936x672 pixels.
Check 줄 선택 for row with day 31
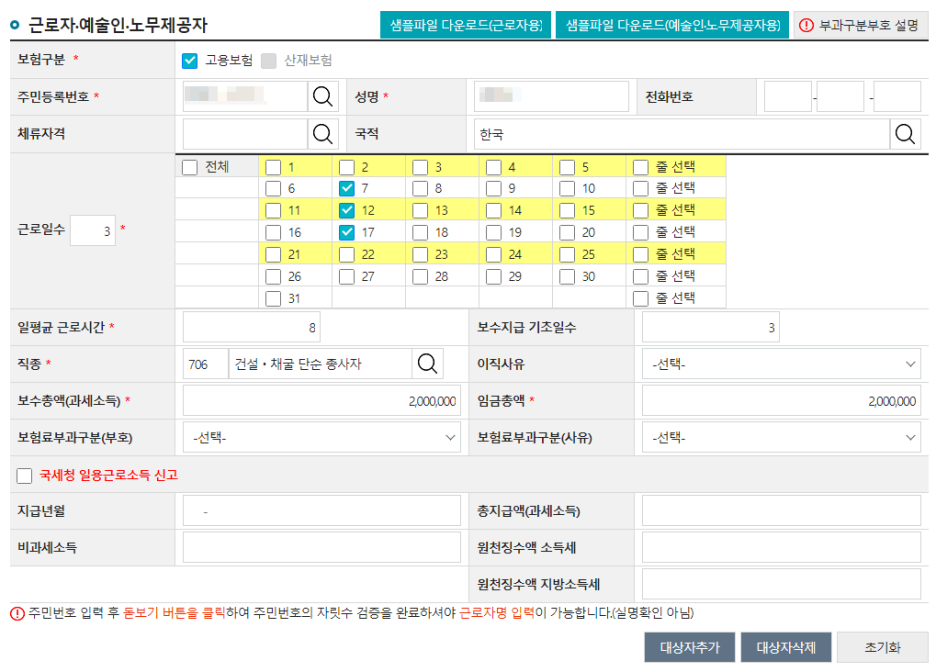pos(641,298)
